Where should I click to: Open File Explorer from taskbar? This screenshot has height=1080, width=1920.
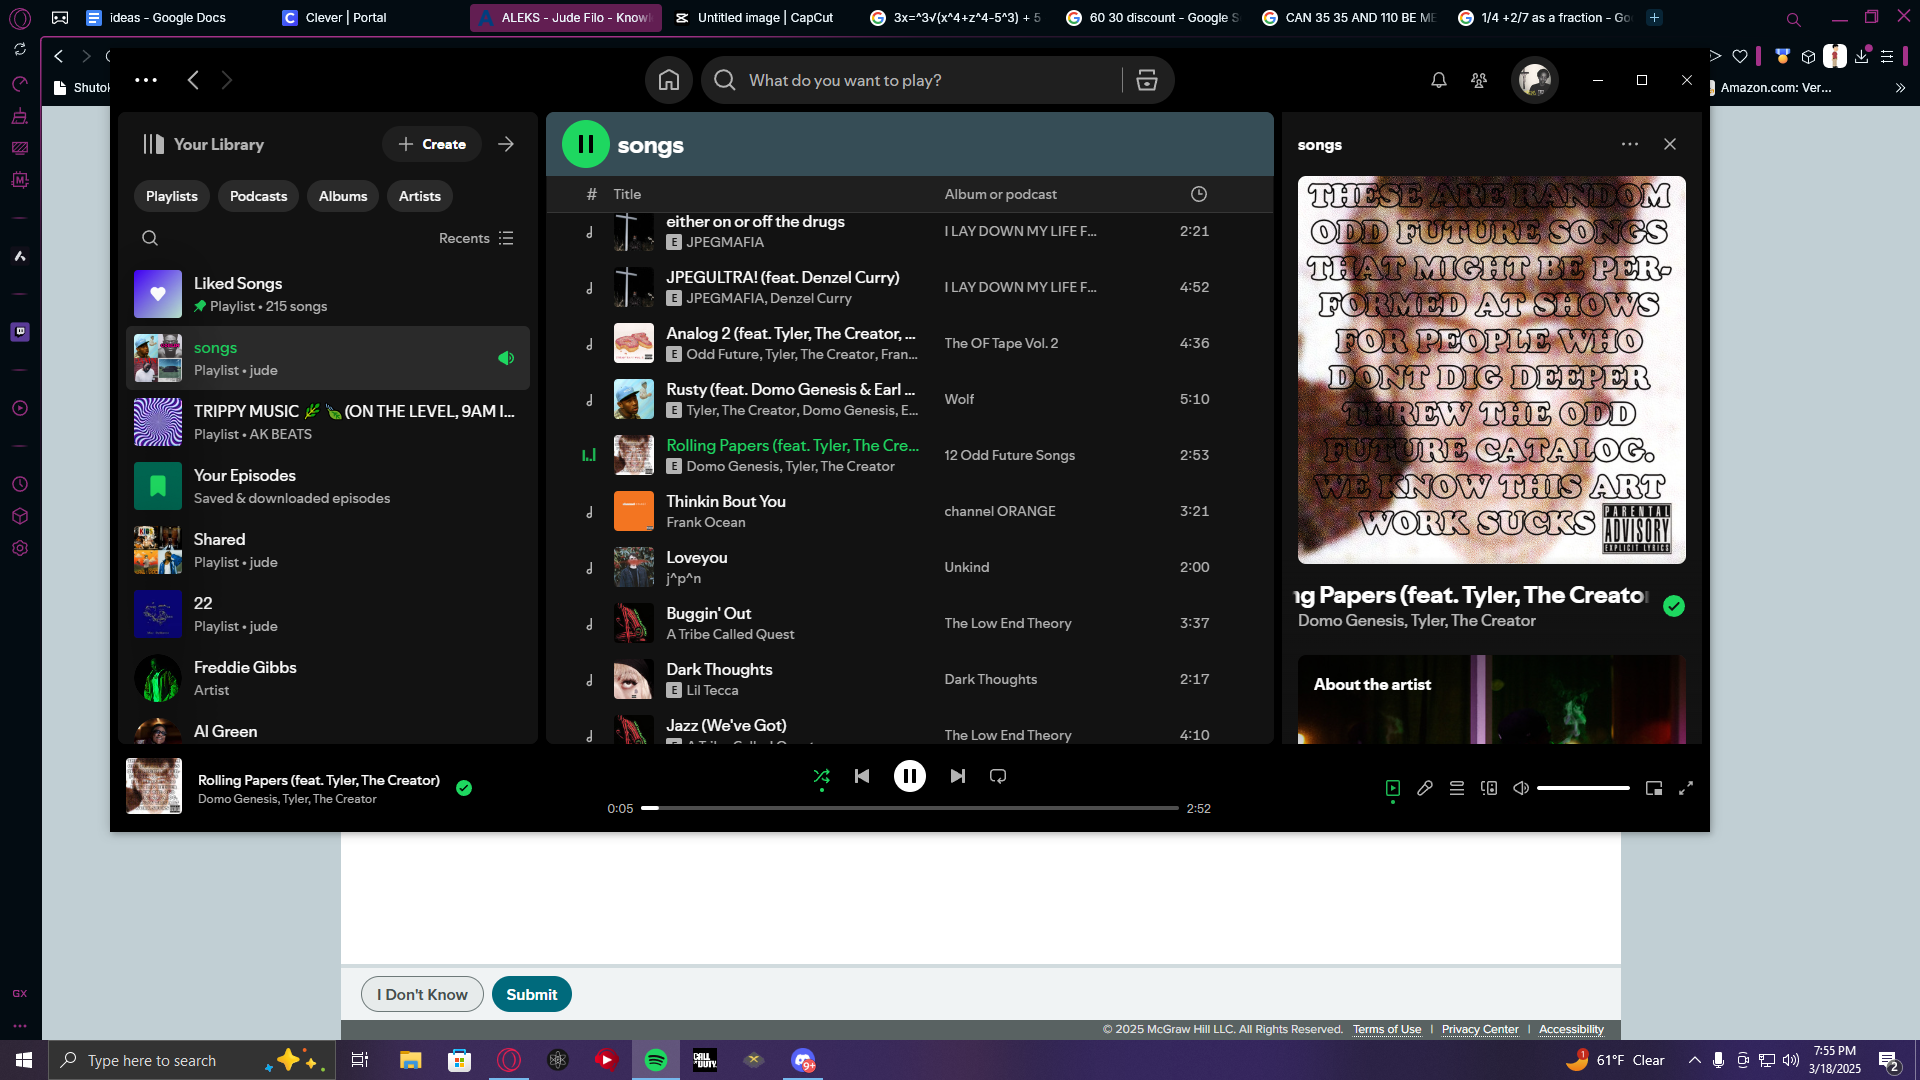pos(411,1060)
